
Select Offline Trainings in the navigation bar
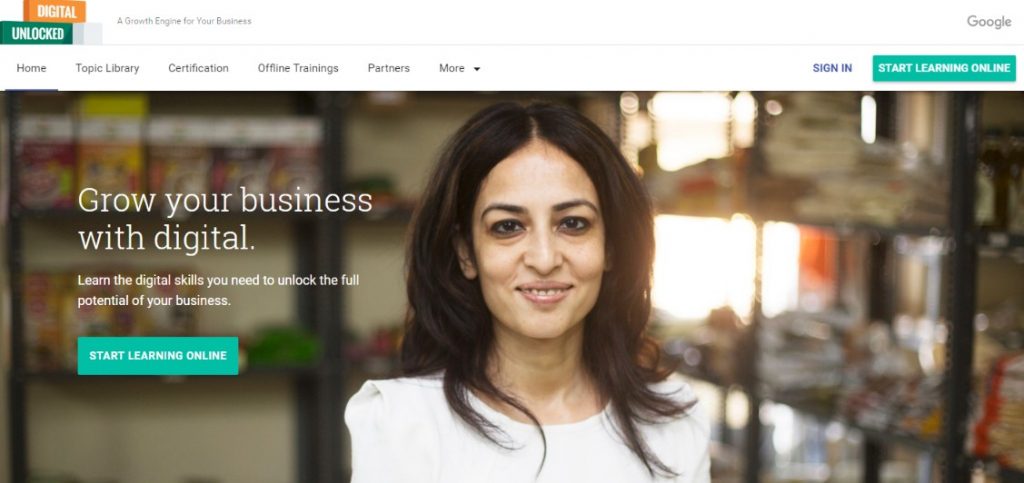point(298,68)
